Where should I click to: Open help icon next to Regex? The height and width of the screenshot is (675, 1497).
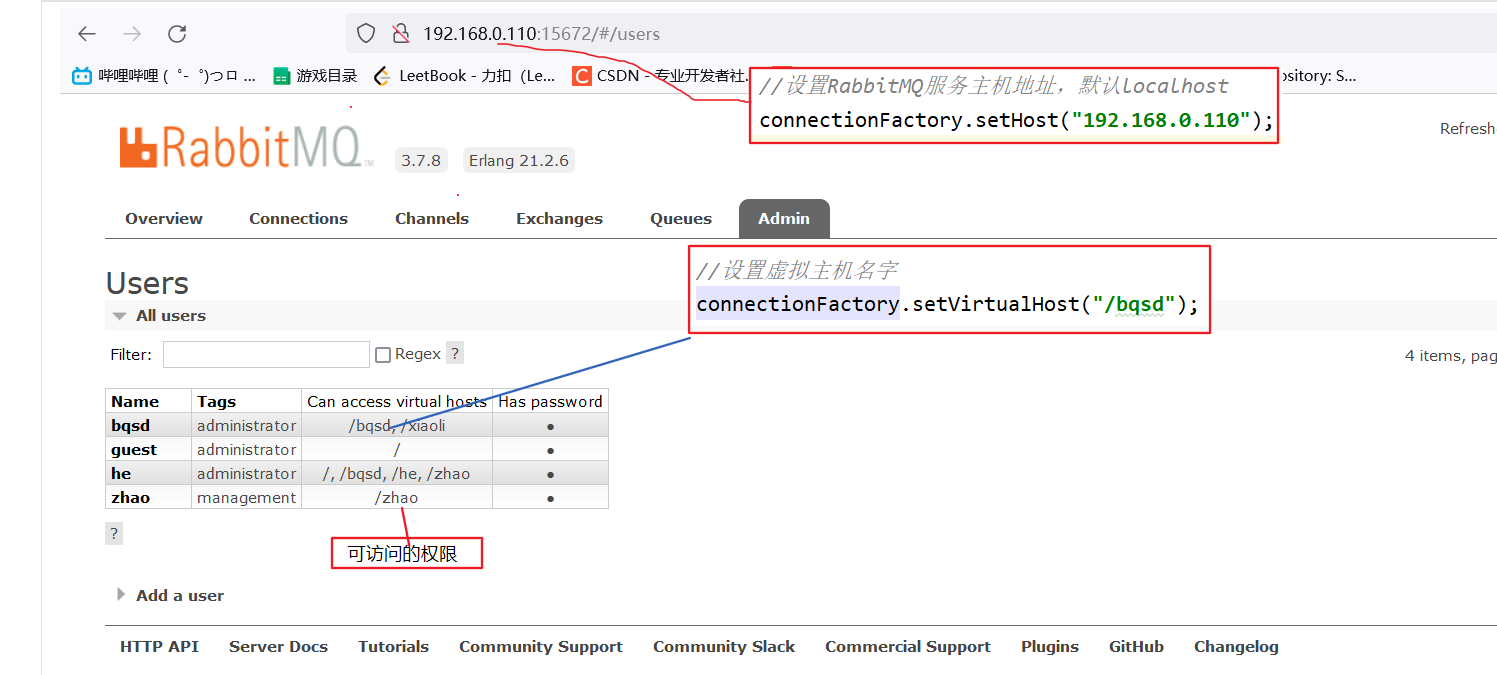click(455, 353)
